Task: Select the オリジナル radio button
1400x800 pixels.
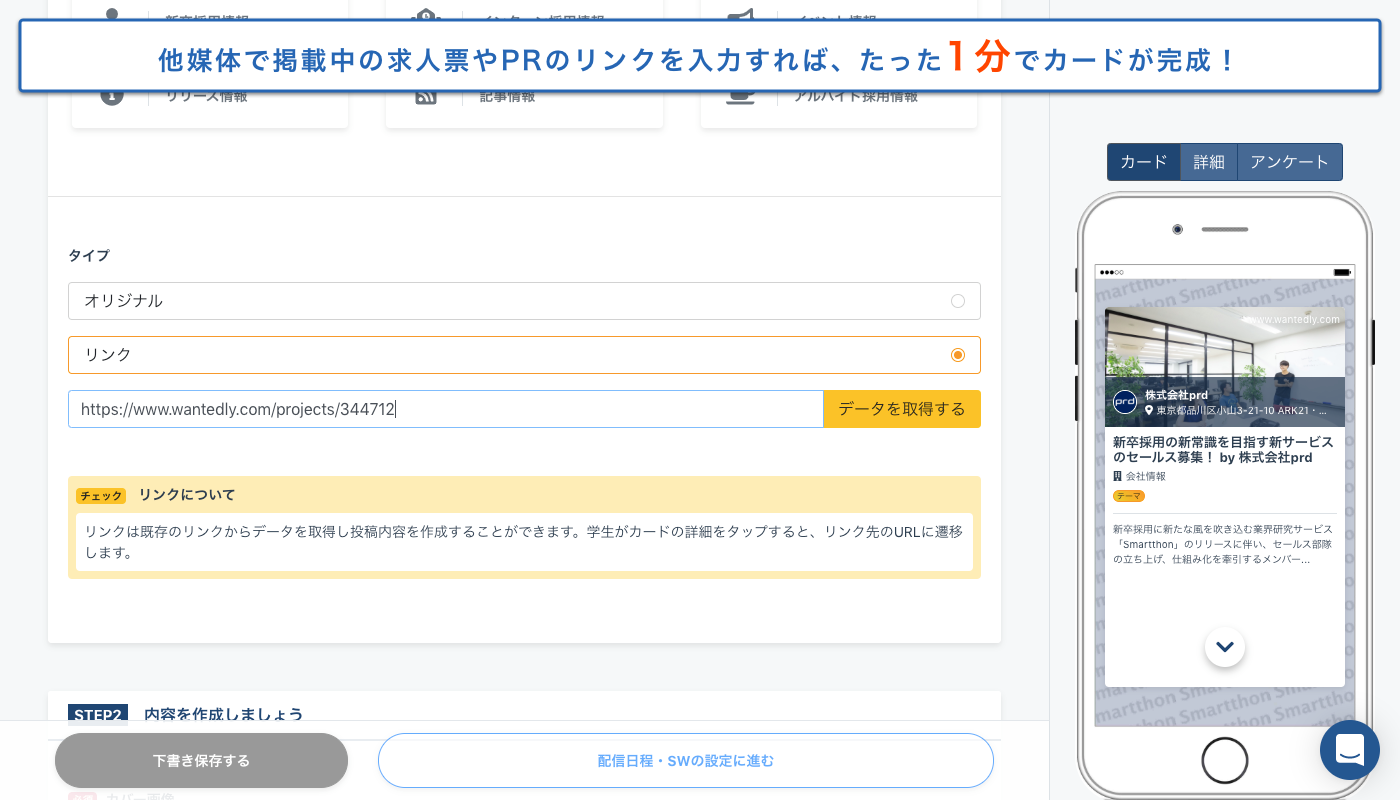Action: pyautogui.click(x=957, y=300)
